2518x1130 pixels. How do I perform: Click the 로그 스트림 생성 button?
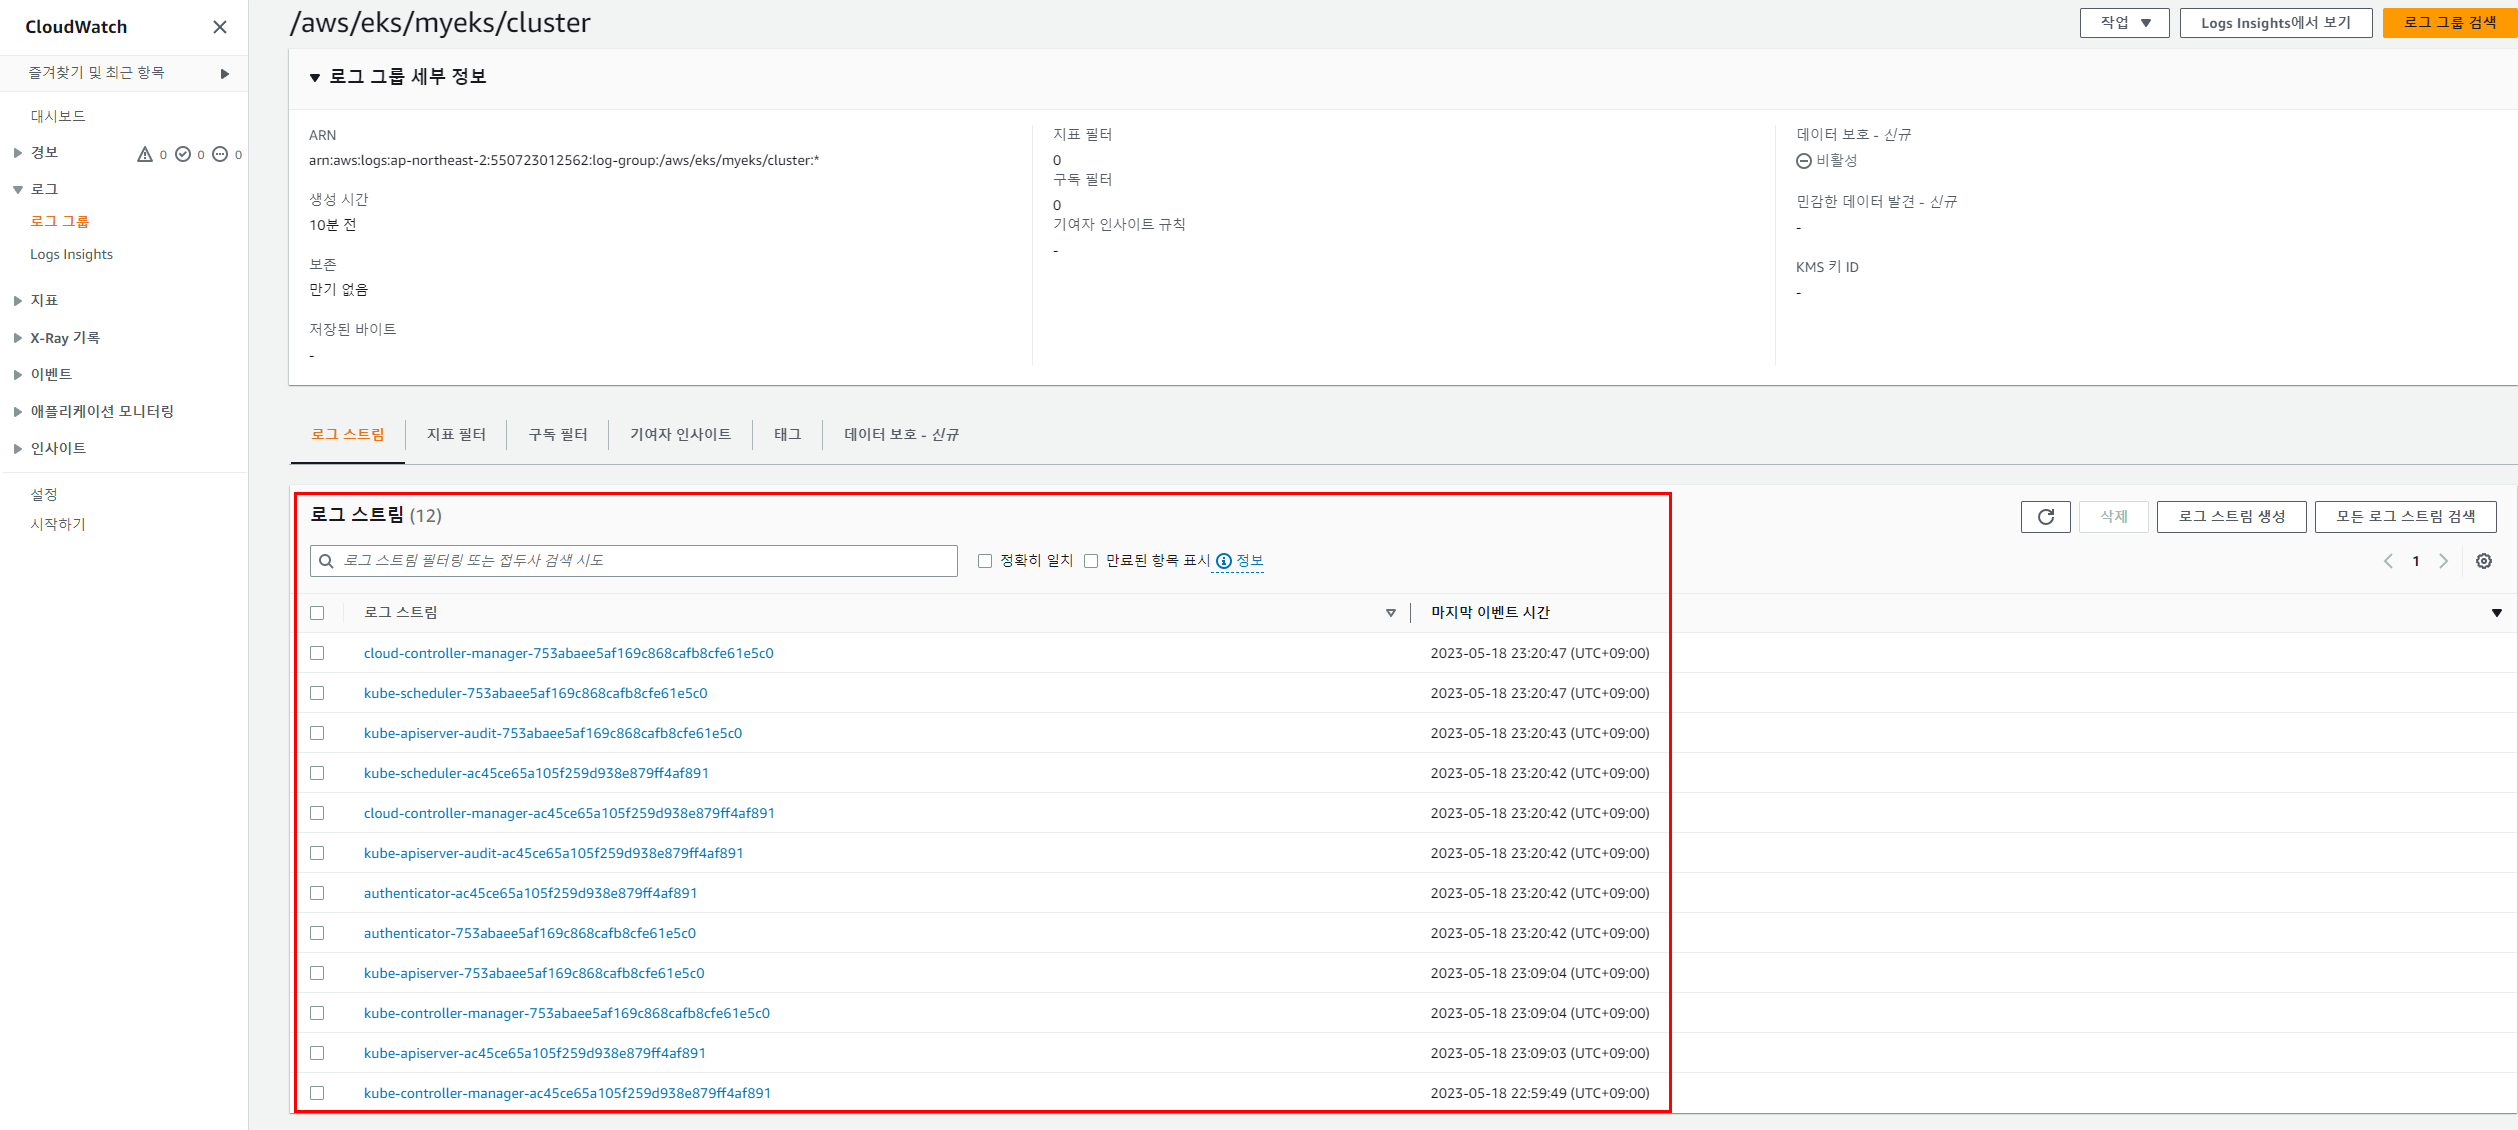coord(2231,516)
